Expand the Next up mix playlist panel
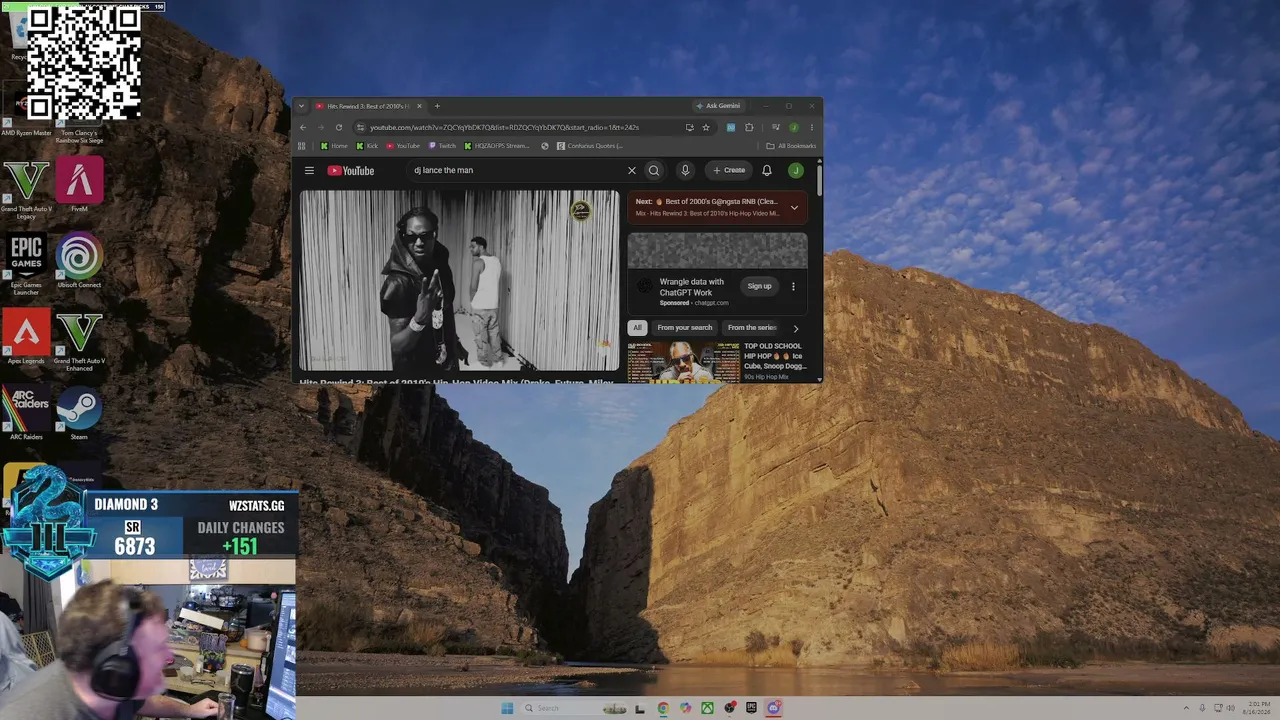The height and width of the screenshot is (720, 1280). pyautogui.click(x=794, y=208)
